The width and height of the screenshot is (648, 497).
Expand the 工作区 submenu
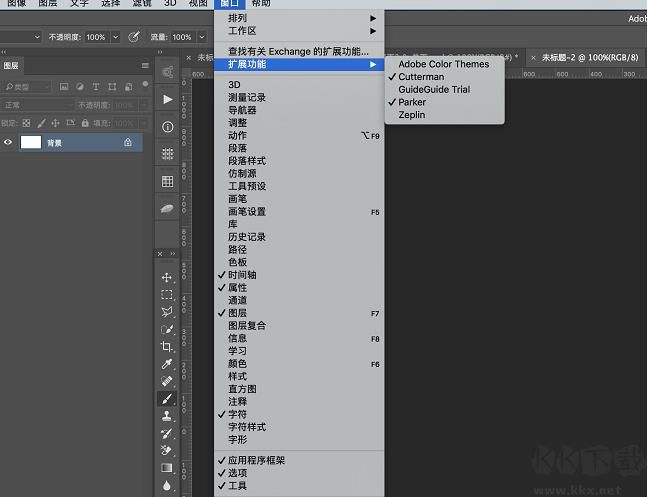[x=299, y=31]
